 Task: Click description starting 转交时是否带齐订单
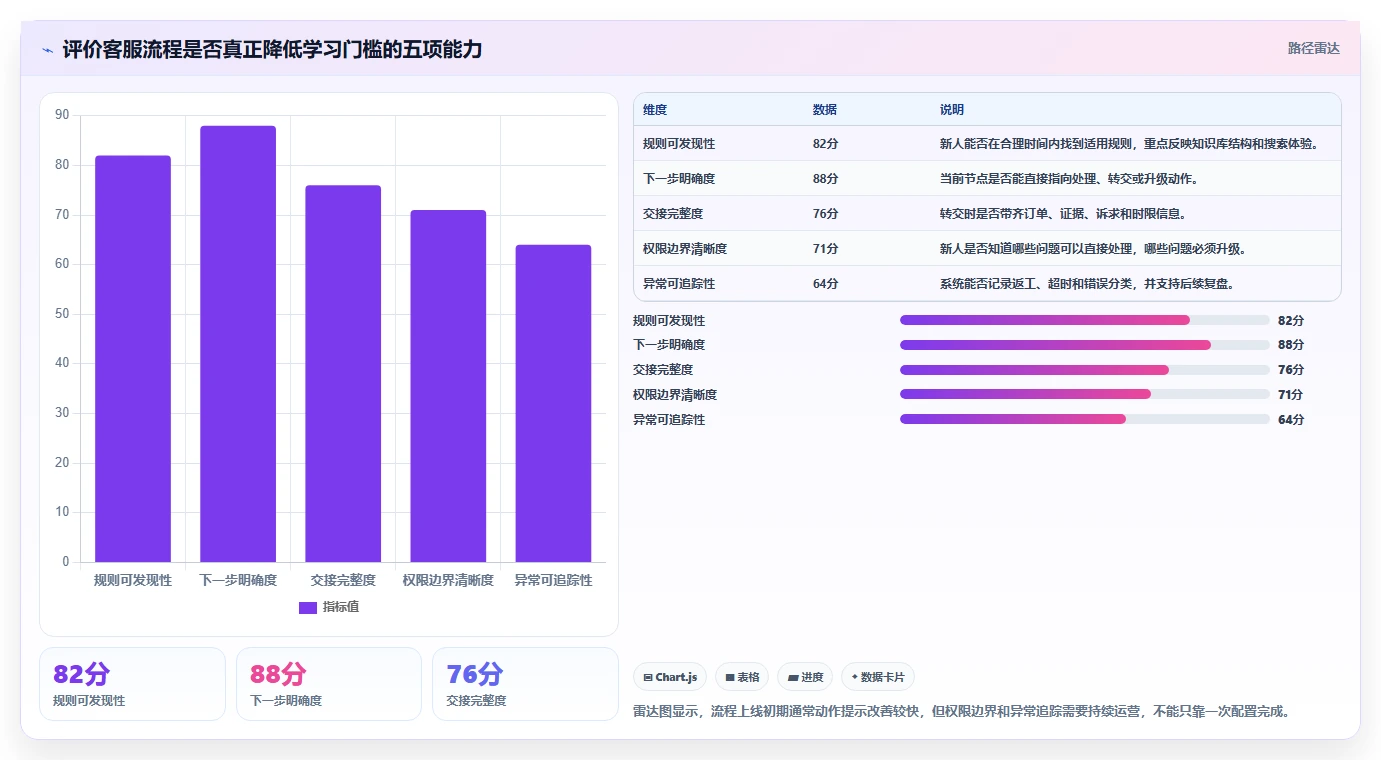point(1063,214)
